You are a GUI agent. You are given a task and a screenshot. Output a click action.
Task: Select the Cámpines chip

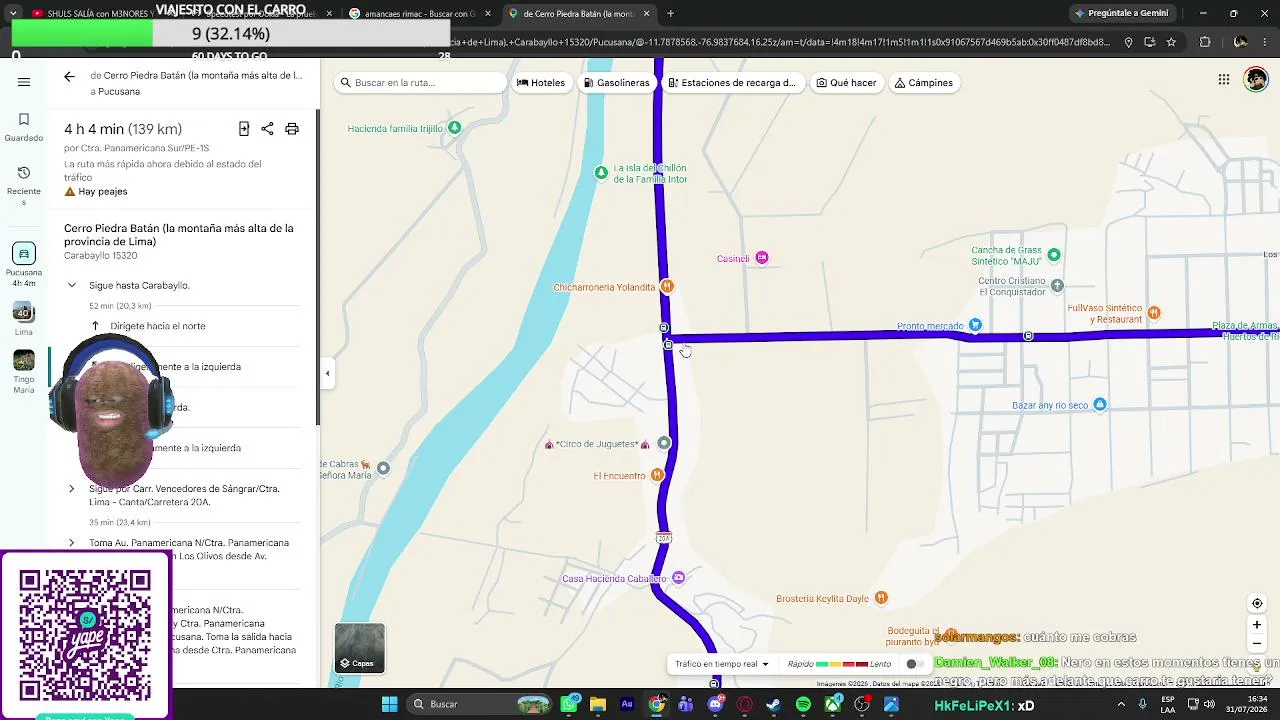(924, 83)
